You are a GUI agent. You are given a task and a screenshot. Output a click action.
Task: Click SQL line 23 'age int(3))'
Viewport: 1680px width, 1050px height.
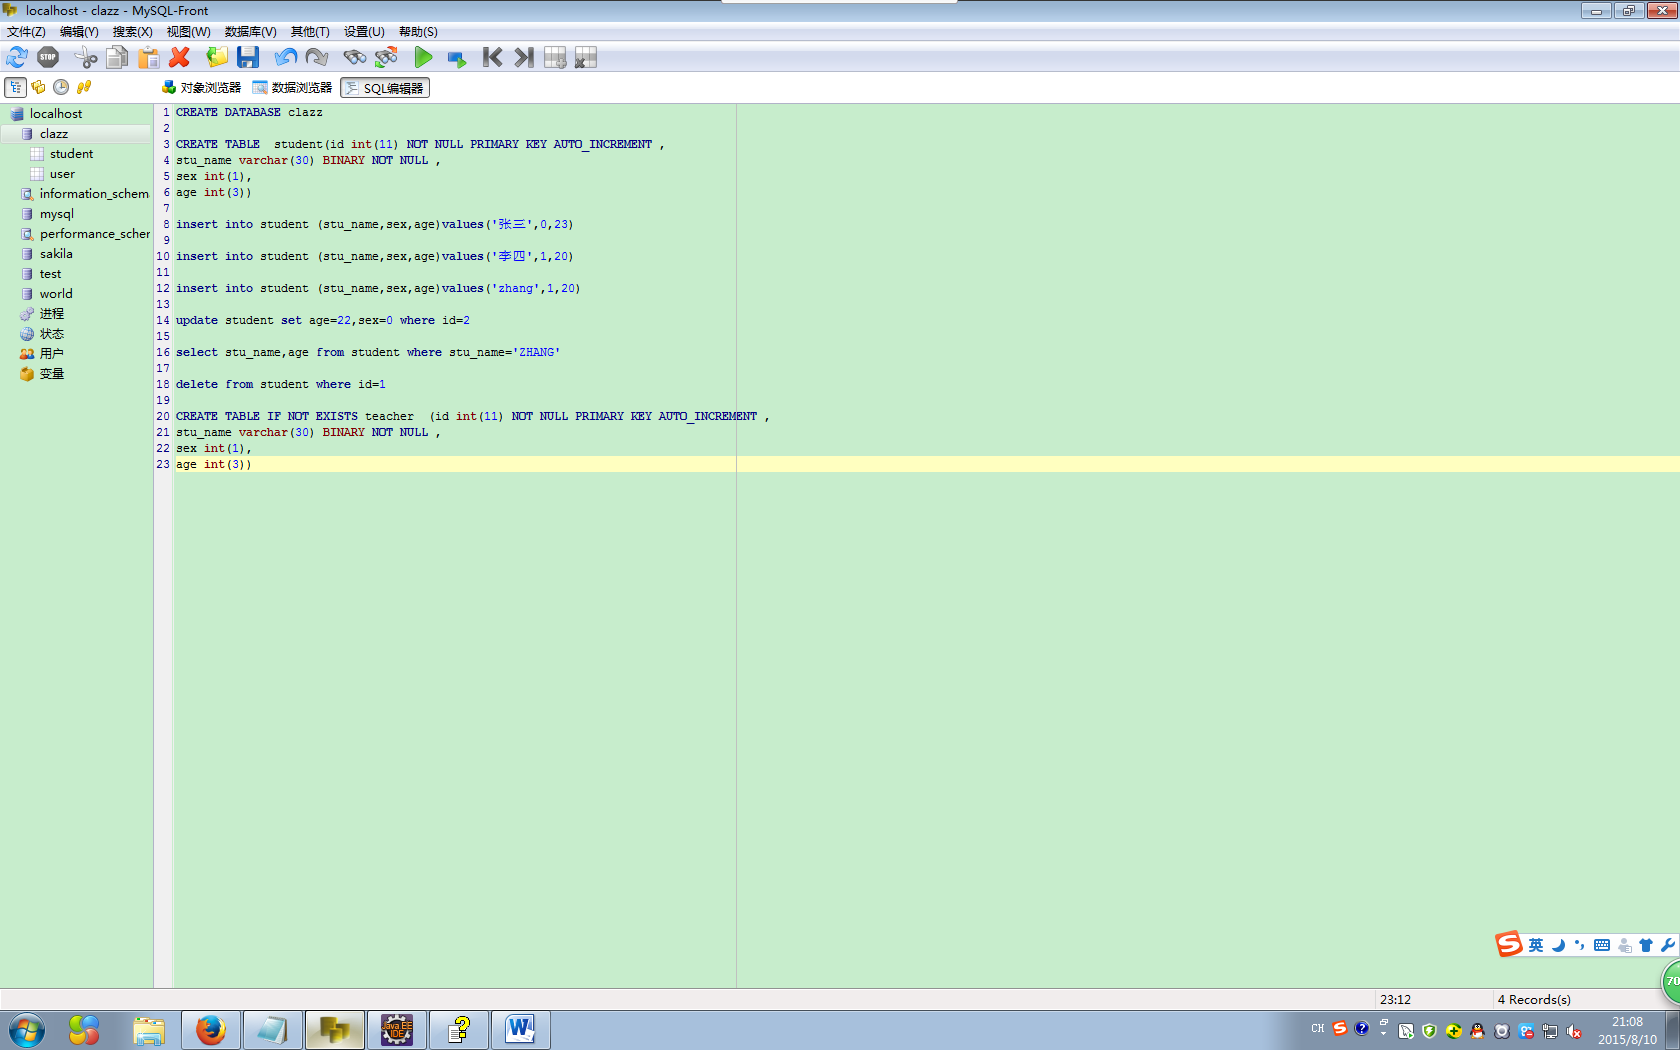pyautogui.click(x=214, y=464)
